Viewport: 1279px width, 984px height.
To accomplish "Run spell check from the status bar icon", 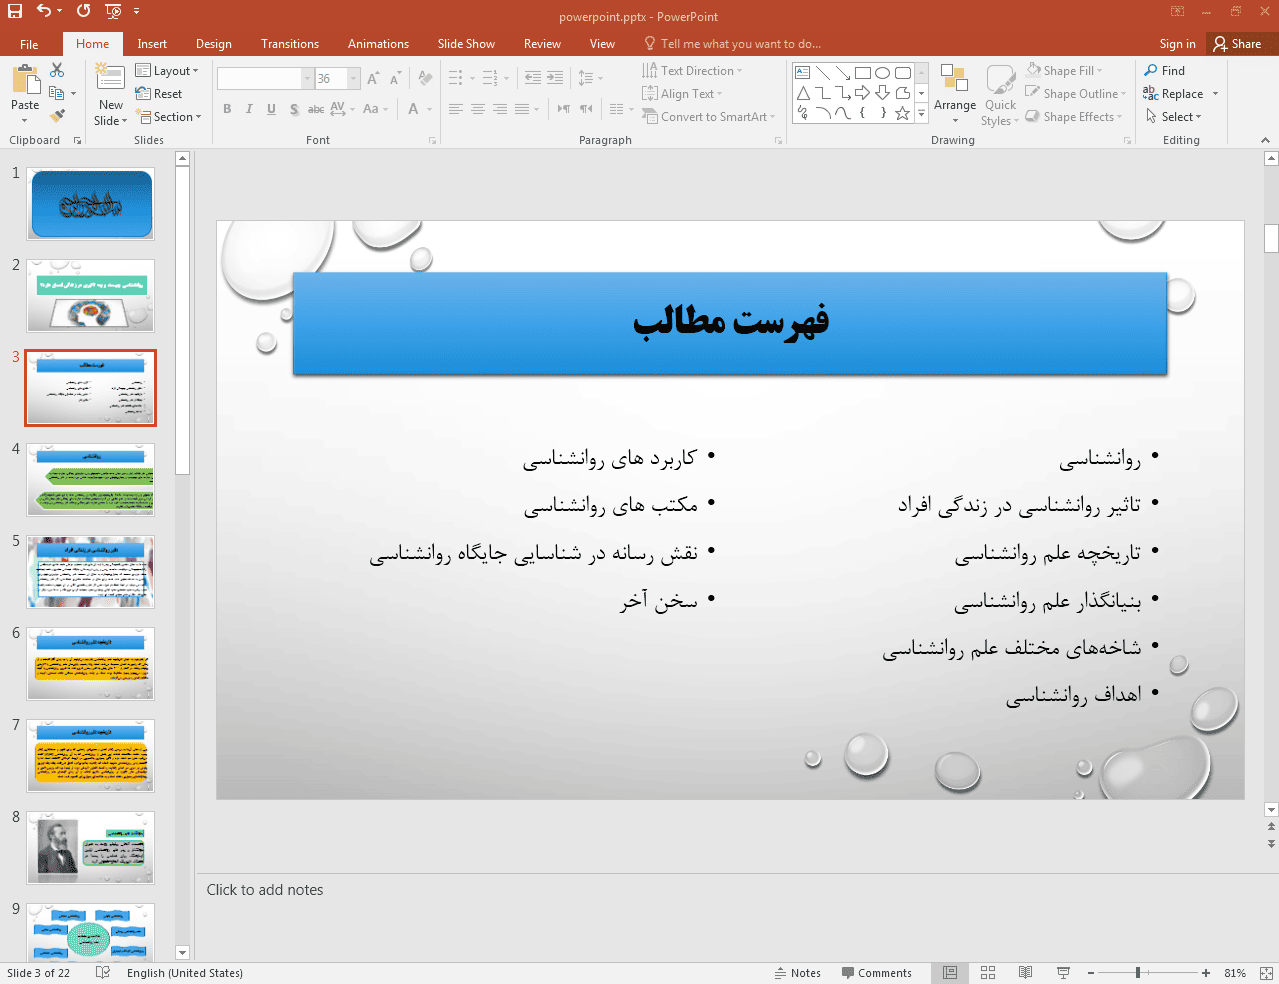I will click(103, 973).
